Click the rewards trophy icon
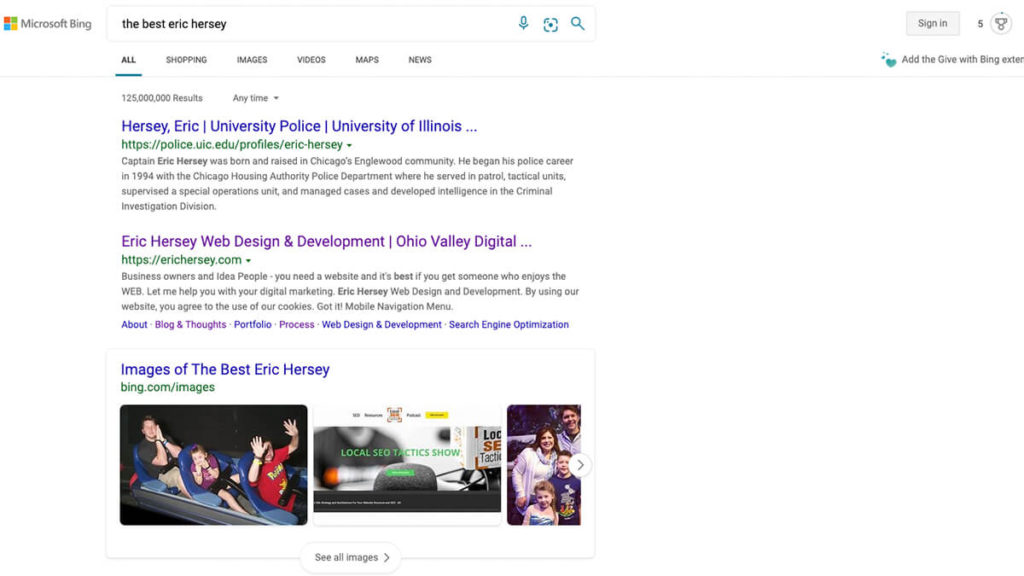The height and width of the screenshot is (576, 1024). [1001, 24]
